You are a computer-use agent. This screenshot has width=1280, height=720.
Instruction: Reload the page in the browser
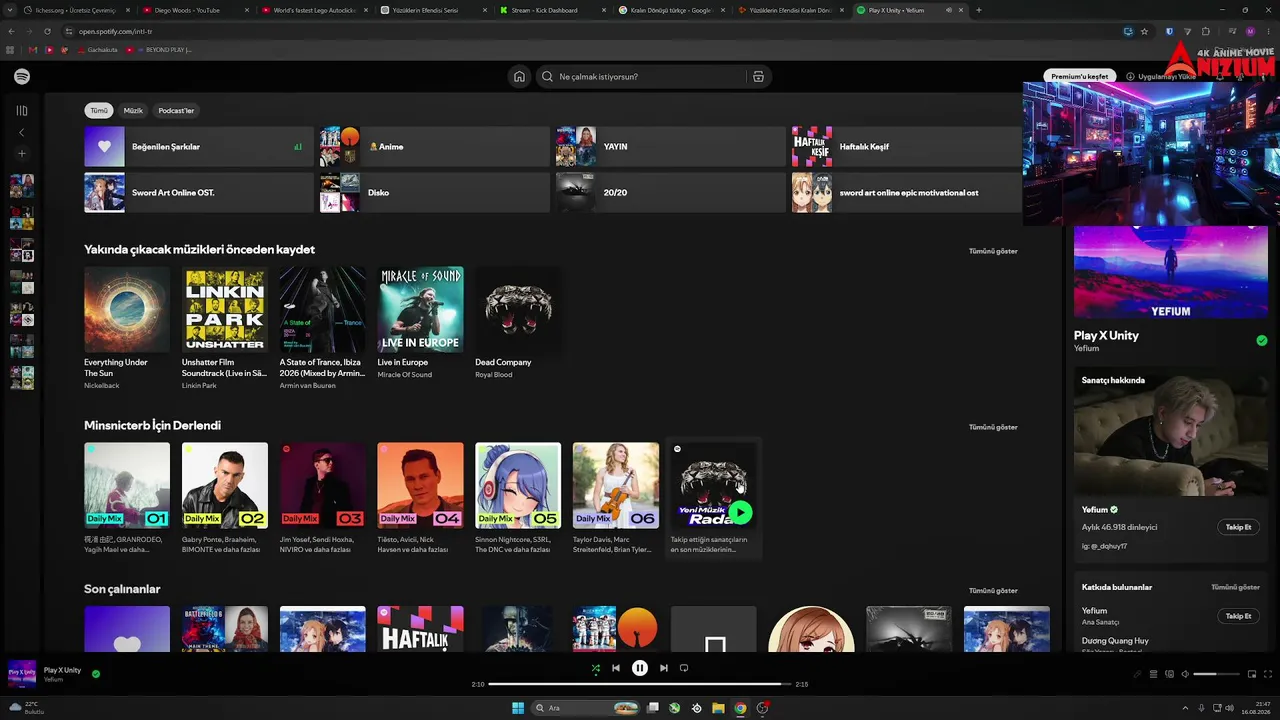click(47, 31)
